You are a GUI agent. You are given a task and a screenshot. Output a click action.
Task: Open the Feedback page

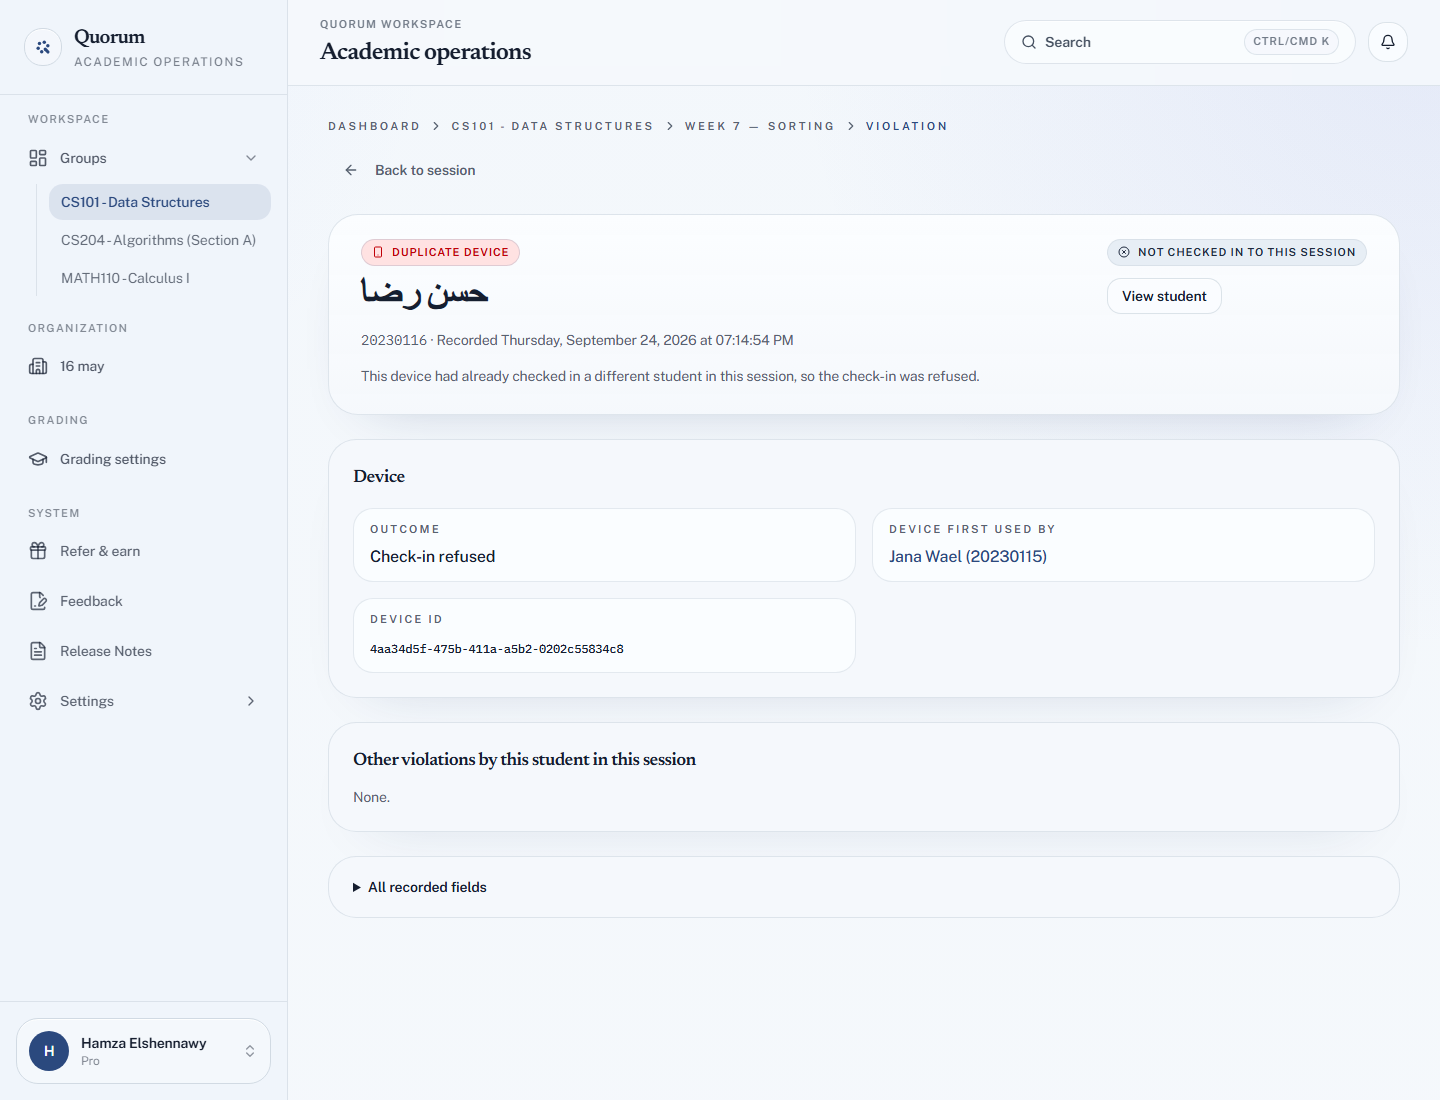(x=143, y=601)
